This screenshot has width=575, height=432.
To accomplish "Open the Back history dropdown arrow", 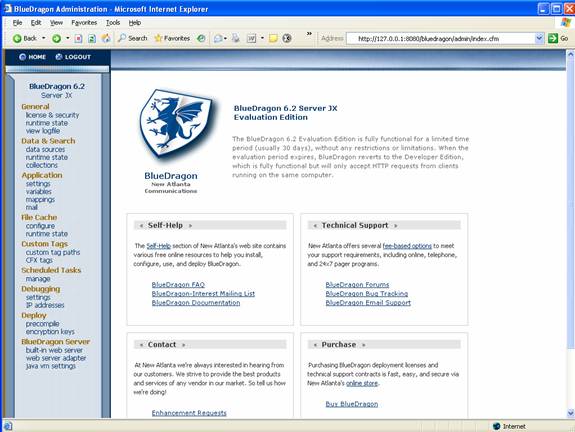I will tap(44, 38).
